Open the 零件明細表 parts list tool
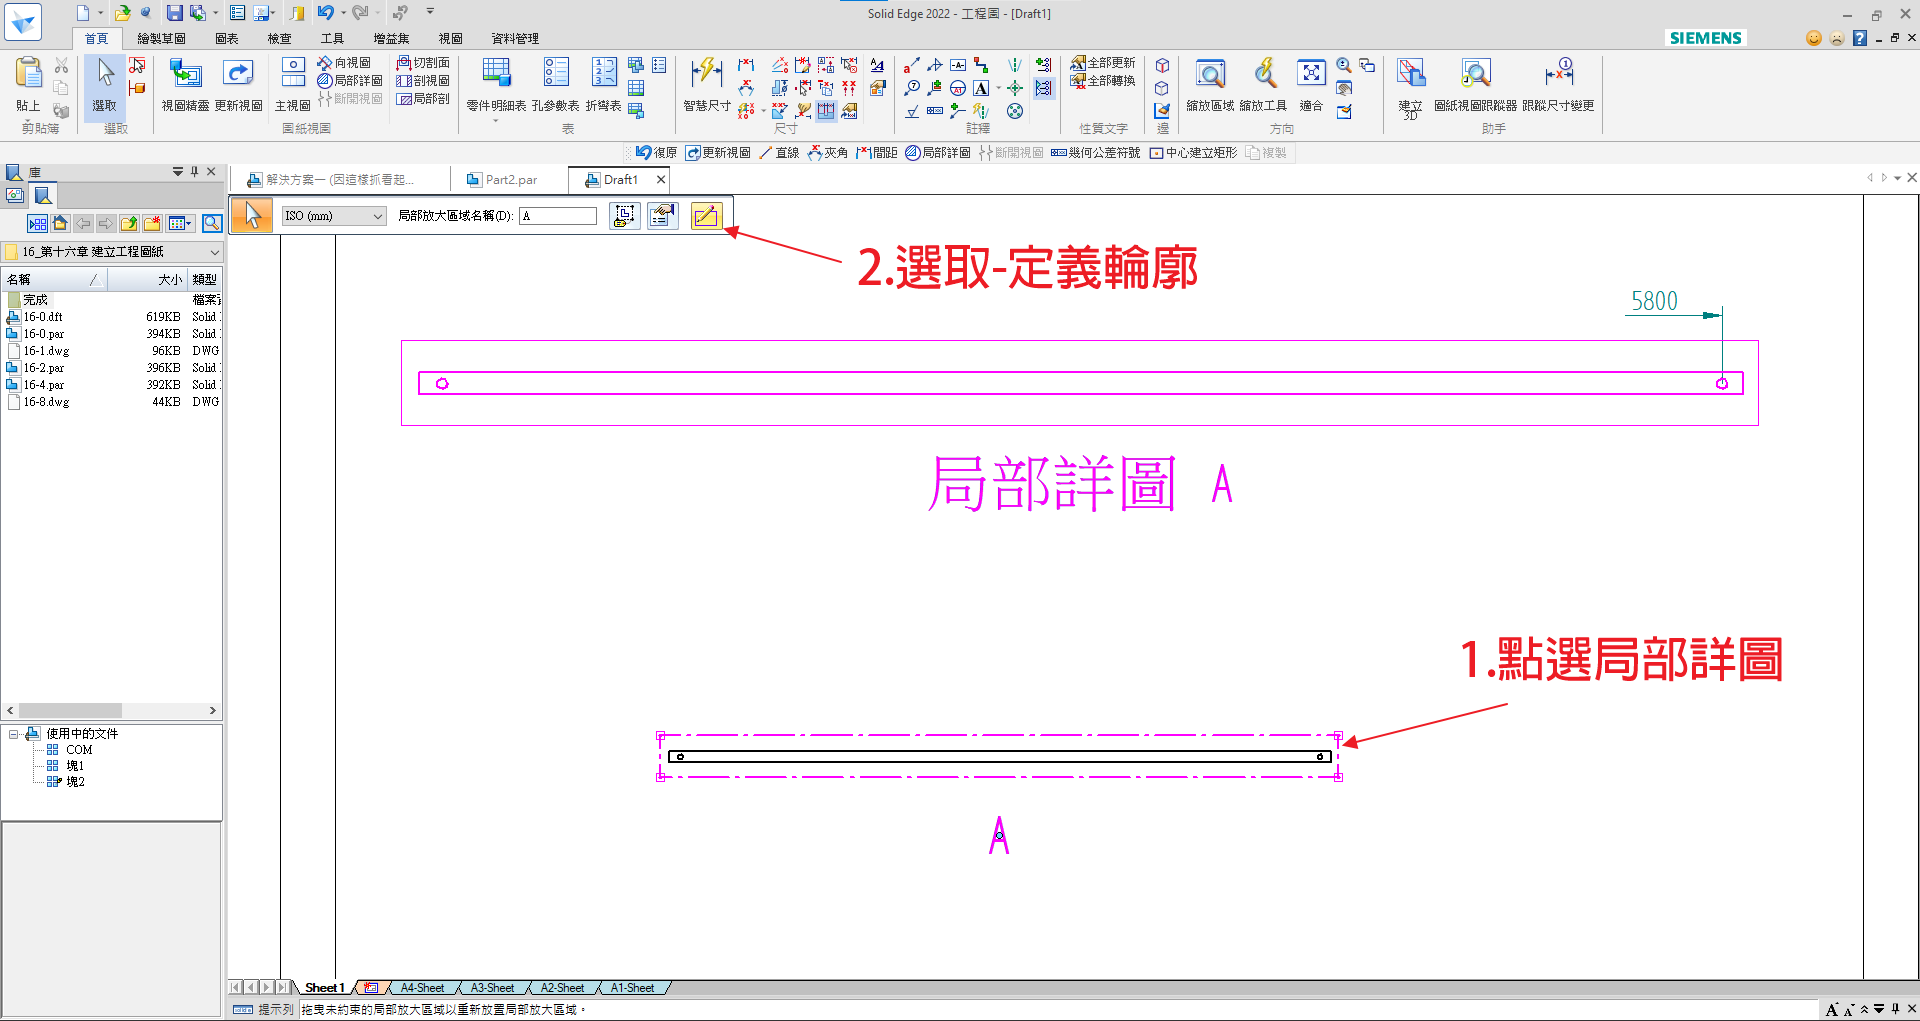The width and height of the screenshot is (1920, 1021). pyautogui.click(x=496, y=84)
